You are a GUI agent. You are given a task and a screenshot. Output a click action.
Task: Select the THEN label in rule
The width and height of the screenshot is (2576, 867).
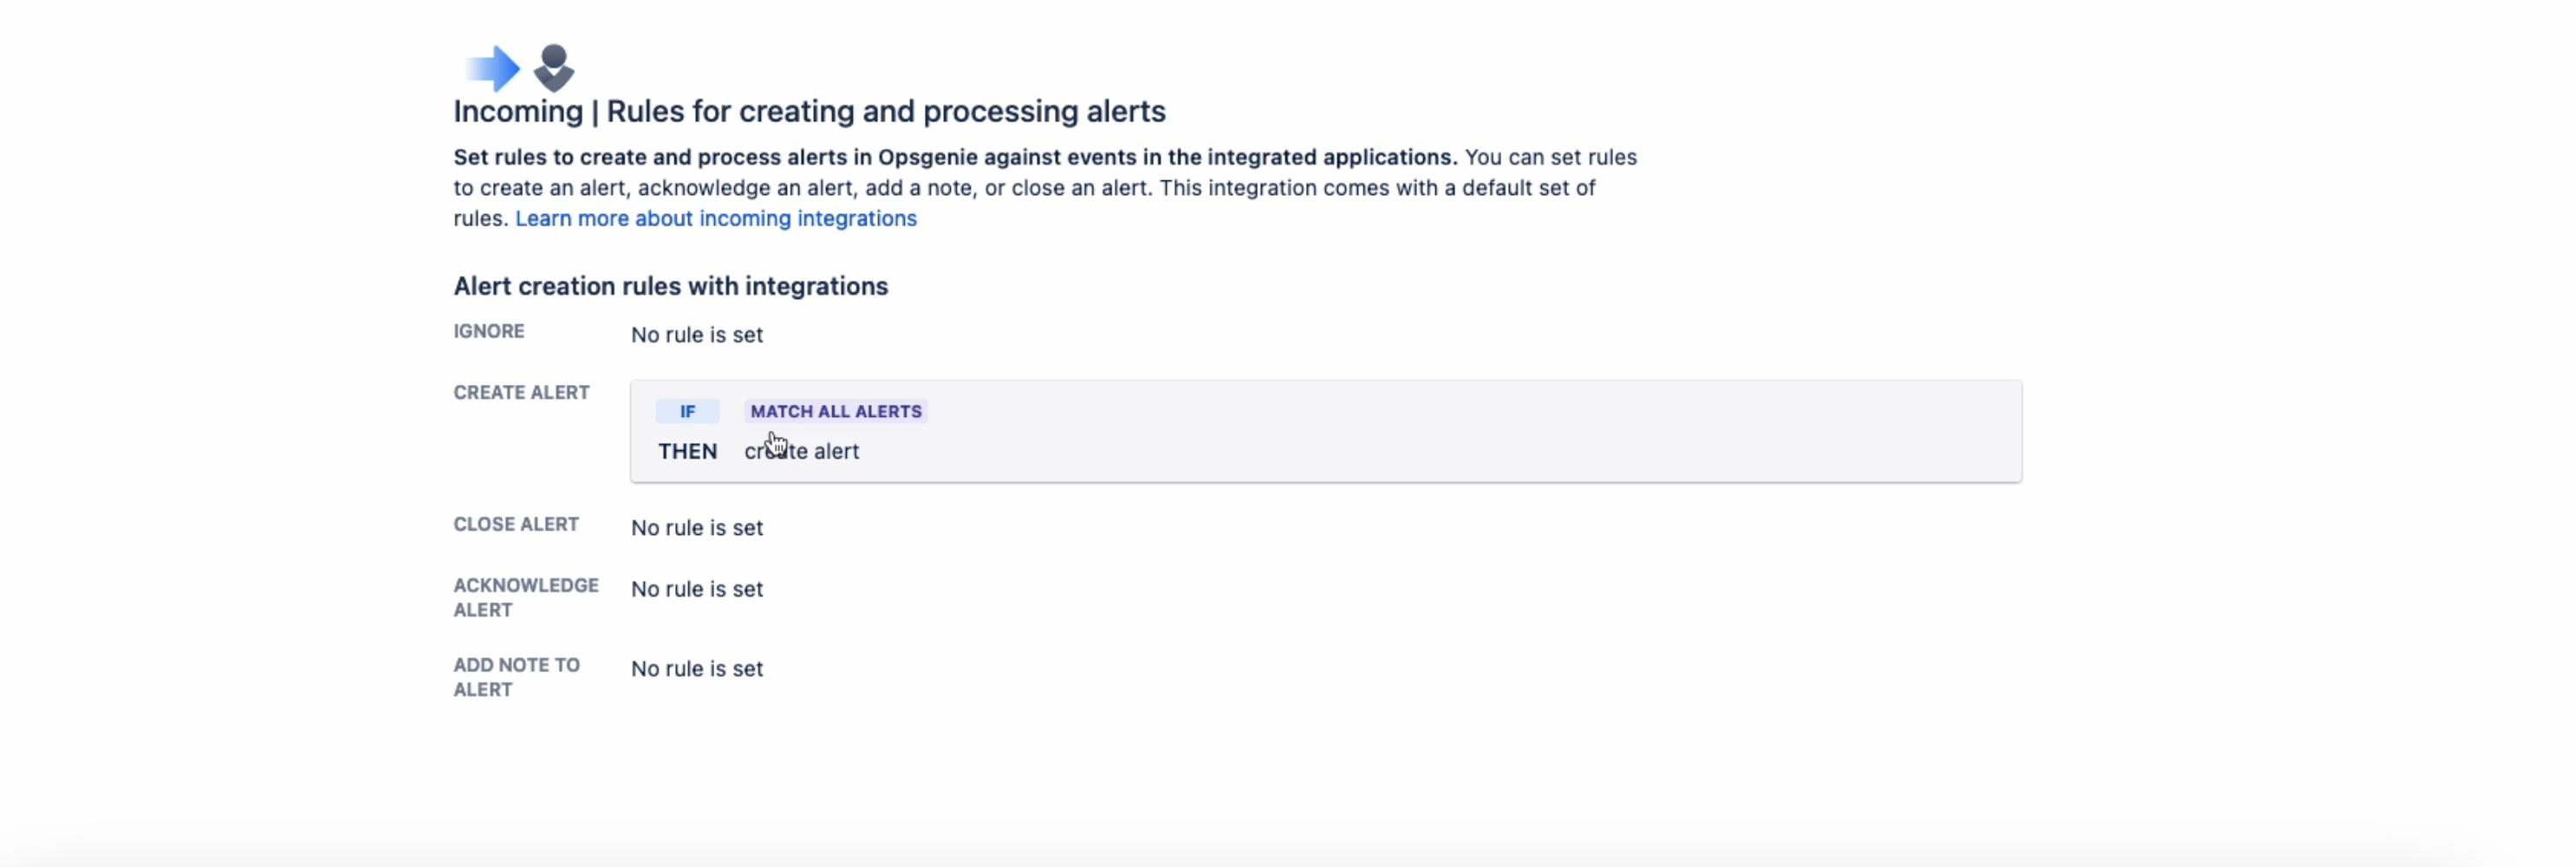[x=687, y=451]
